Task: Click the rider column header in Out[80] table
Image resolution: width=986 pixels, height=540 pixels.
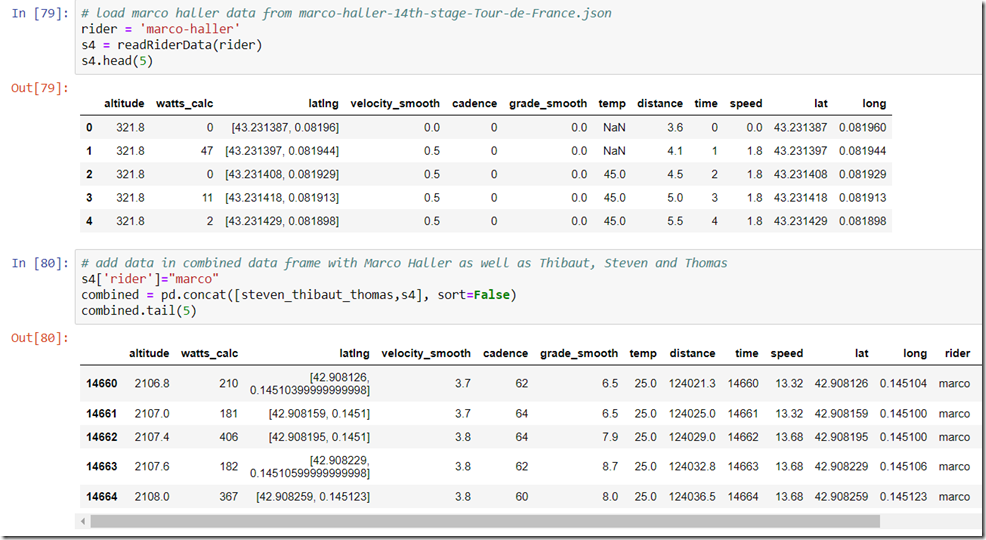Action: click(956, 354)
